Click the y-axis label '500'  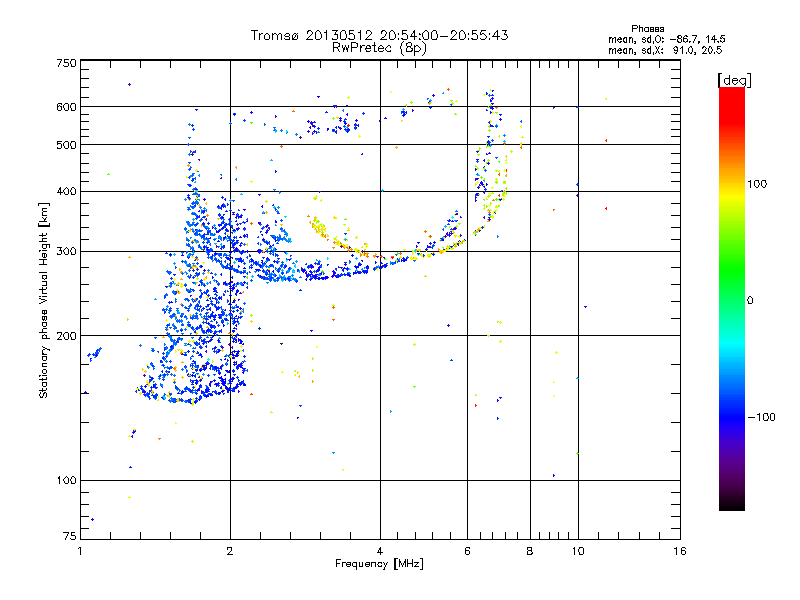coord(66,145)
